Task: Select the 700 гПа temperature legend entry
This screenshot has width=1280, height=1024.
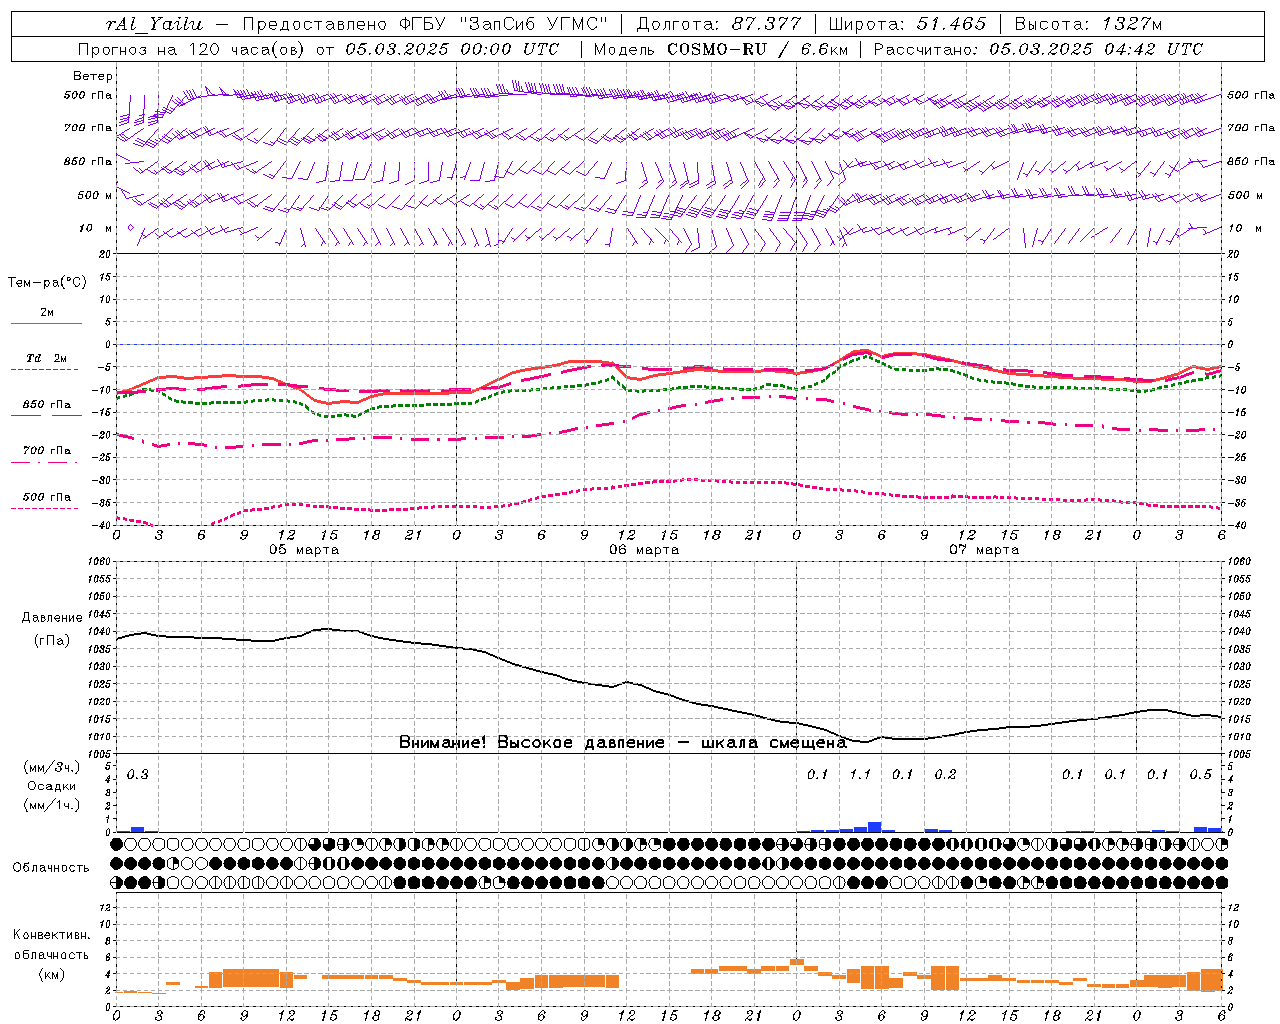Action: click(47, 451)
